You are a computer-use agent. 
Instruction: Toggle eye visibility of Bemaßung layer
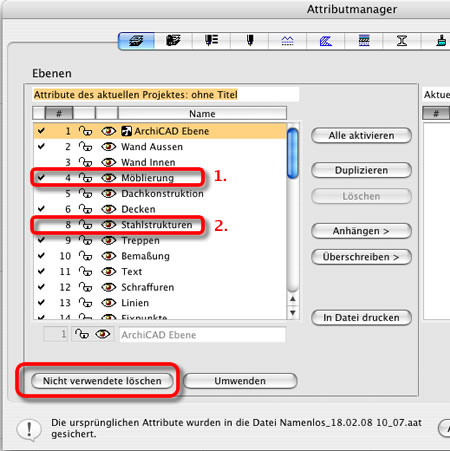click(x=108, y=256)
